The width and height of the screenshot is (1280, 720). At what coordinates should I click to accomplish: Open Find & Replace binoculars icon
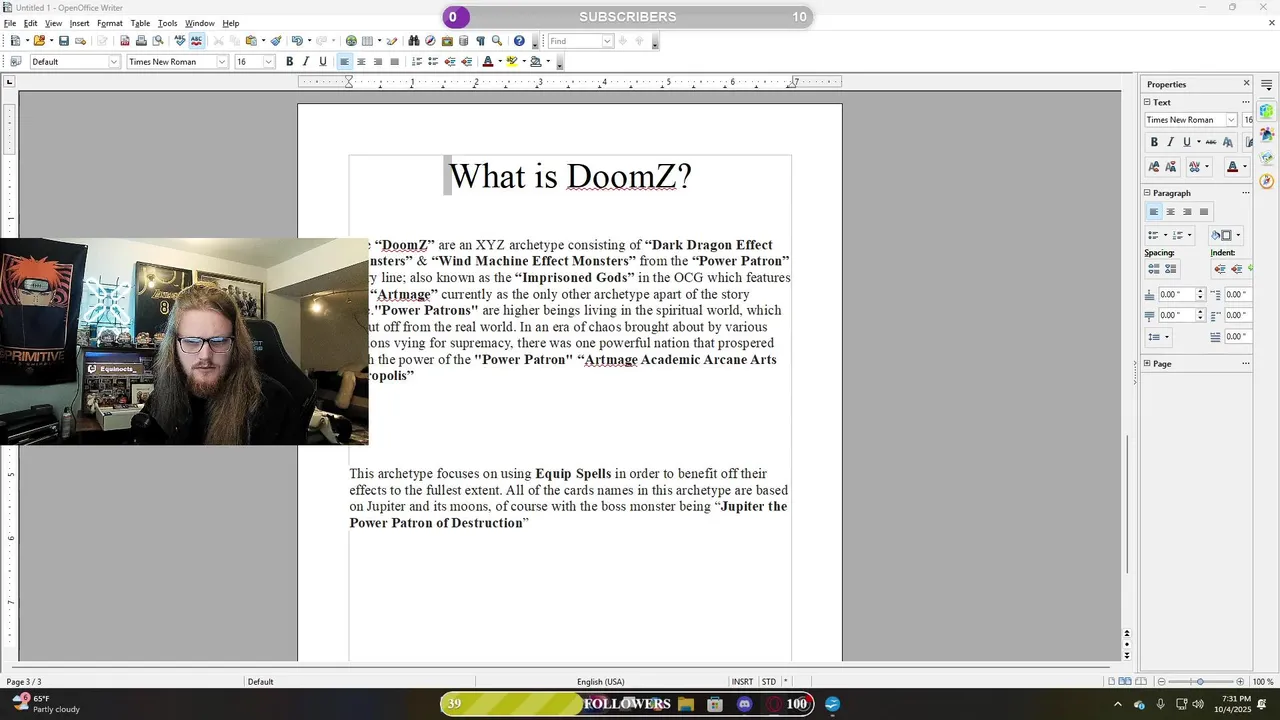coord(413,41)
